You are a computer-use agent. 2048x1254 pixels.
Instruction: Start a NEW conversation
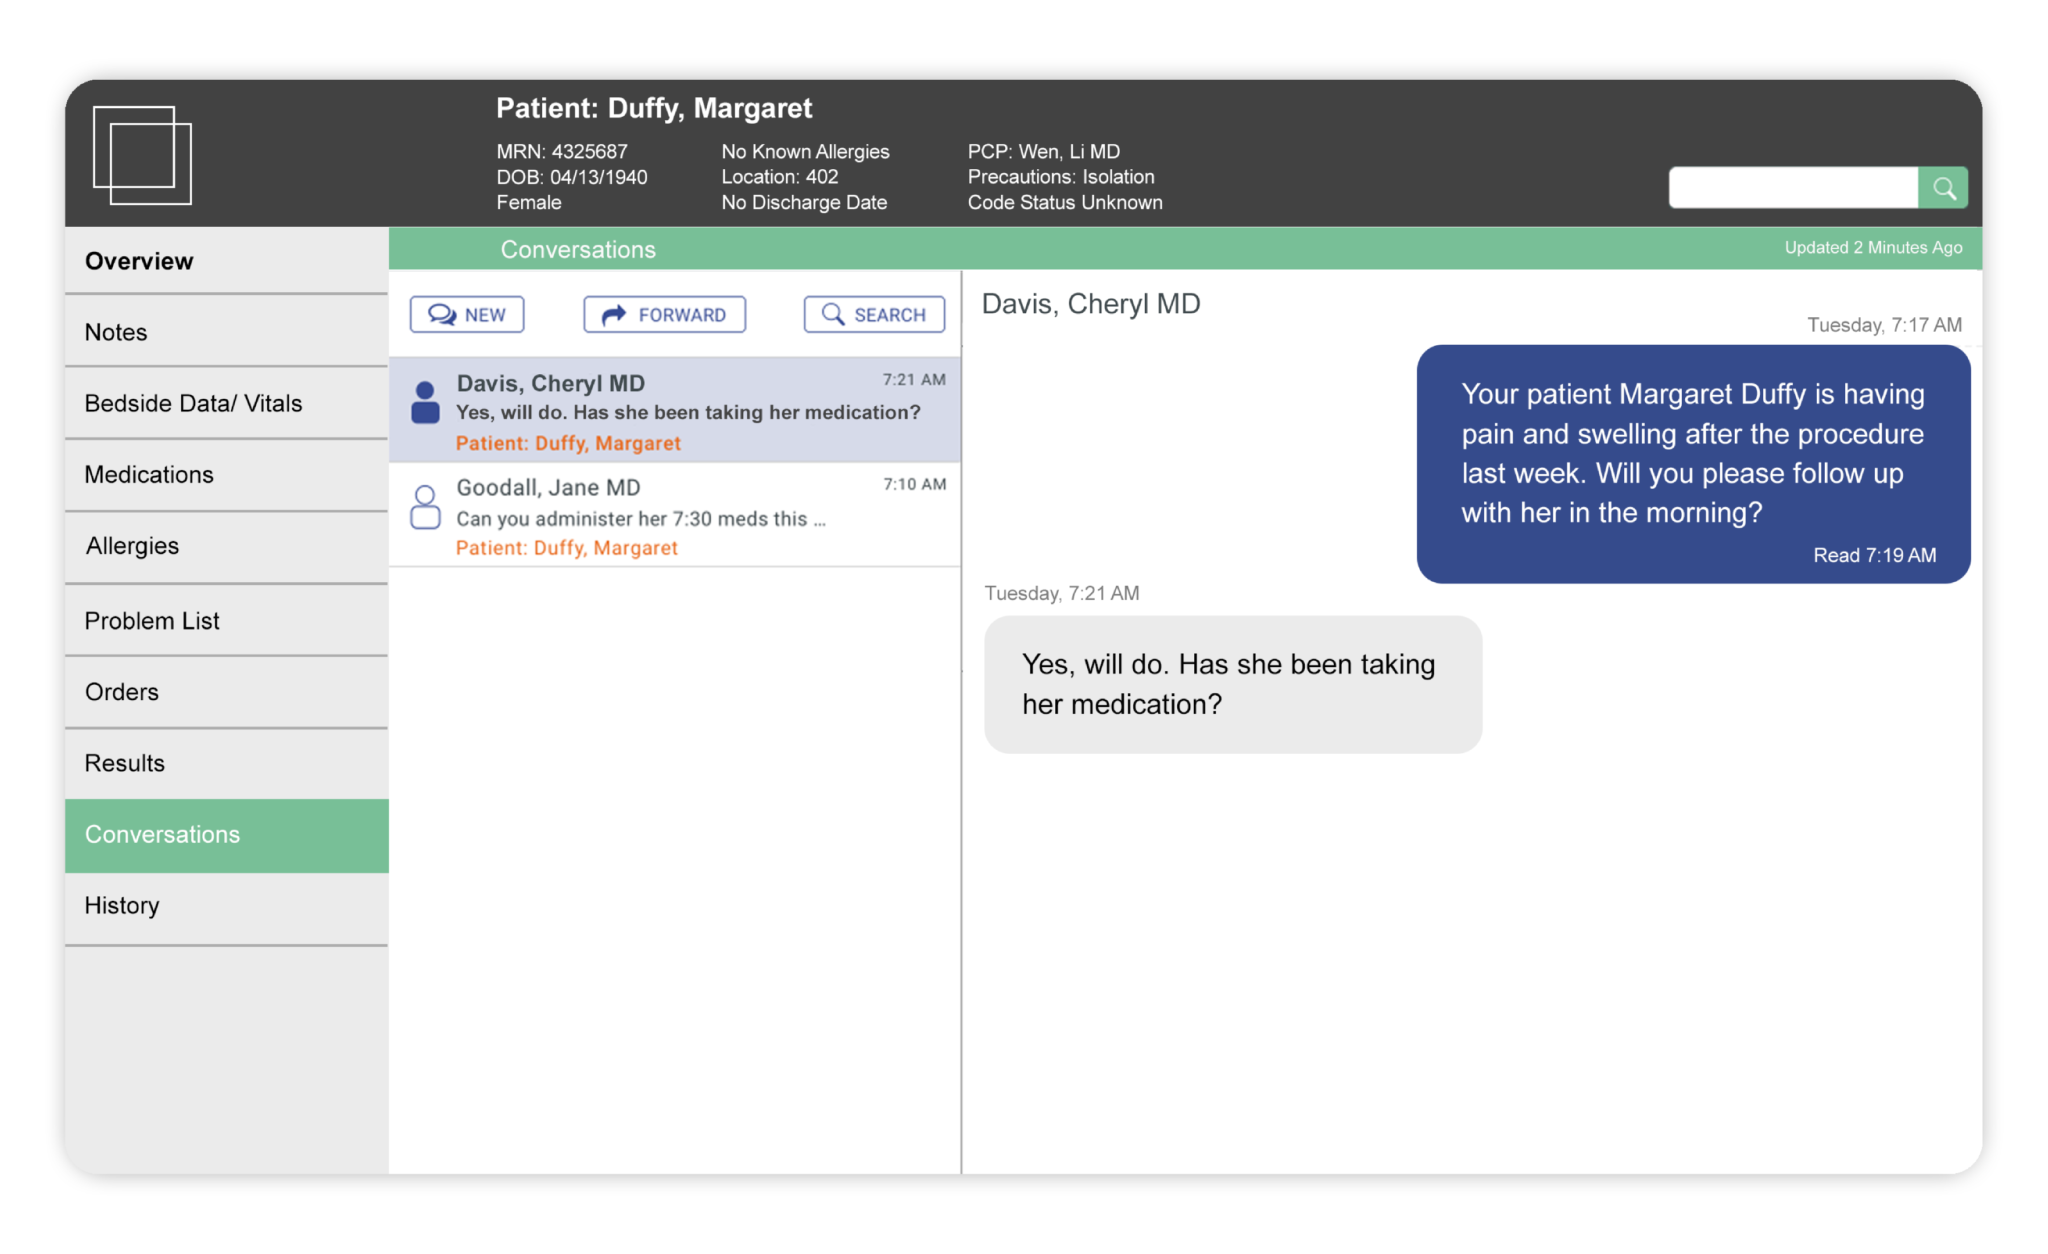pos(467,314)
